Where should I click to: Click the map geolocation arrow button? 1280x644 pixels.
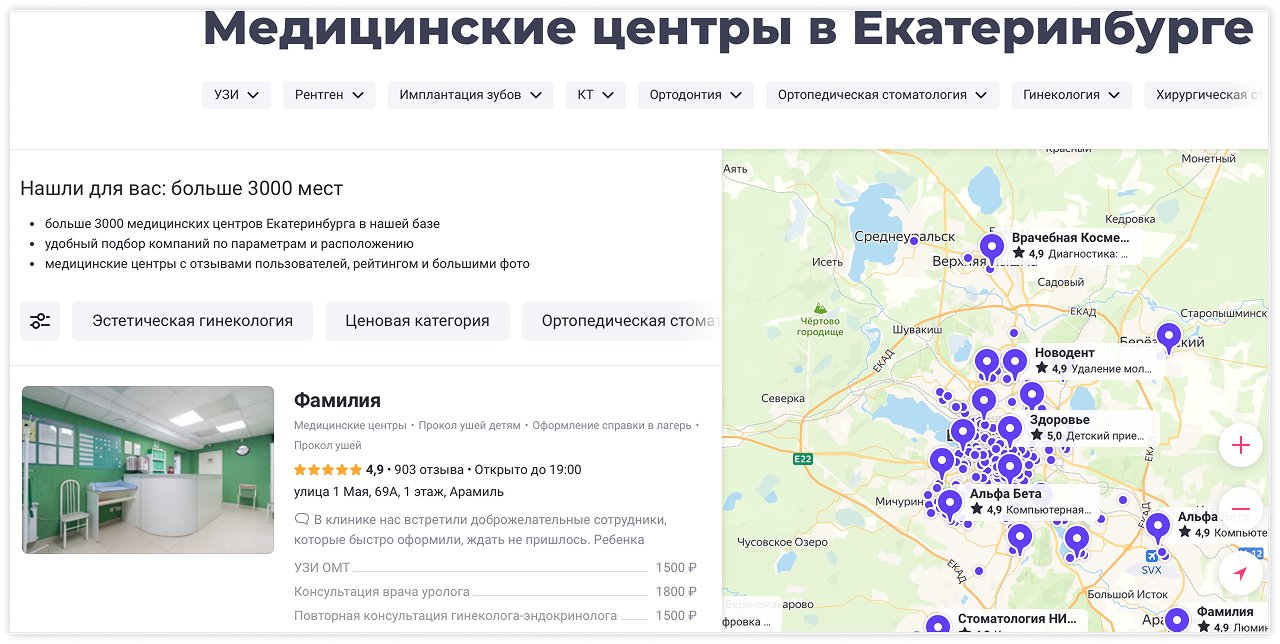coord(1240,573)
